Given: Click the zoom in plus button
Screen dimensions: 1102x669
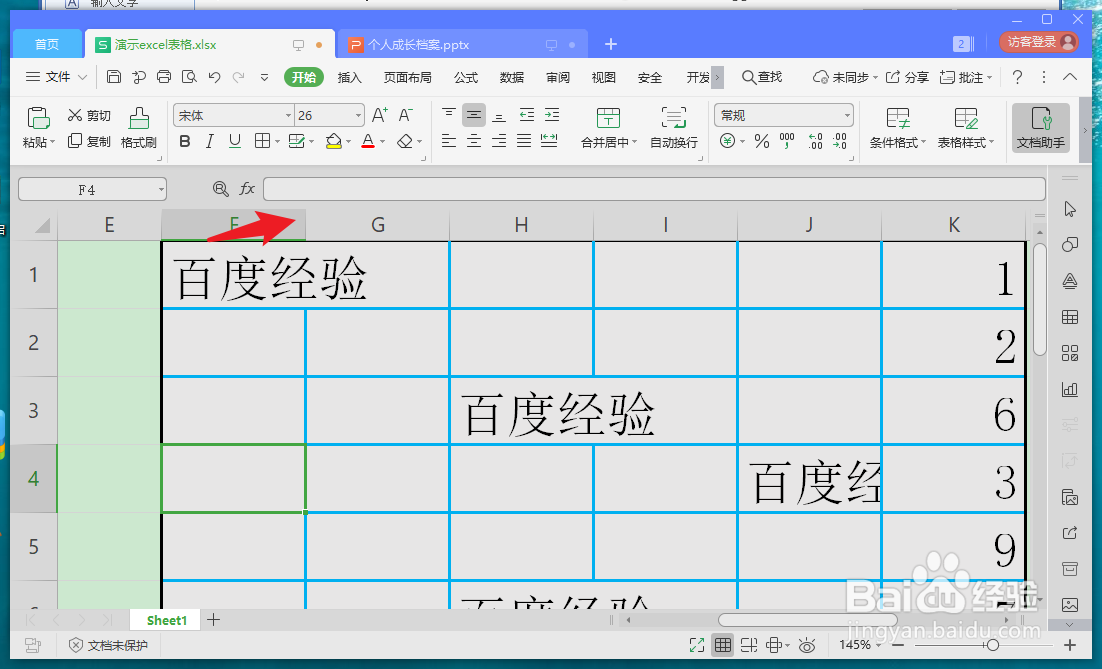Looking at the screenshot, I should (x=1070, y=644).
